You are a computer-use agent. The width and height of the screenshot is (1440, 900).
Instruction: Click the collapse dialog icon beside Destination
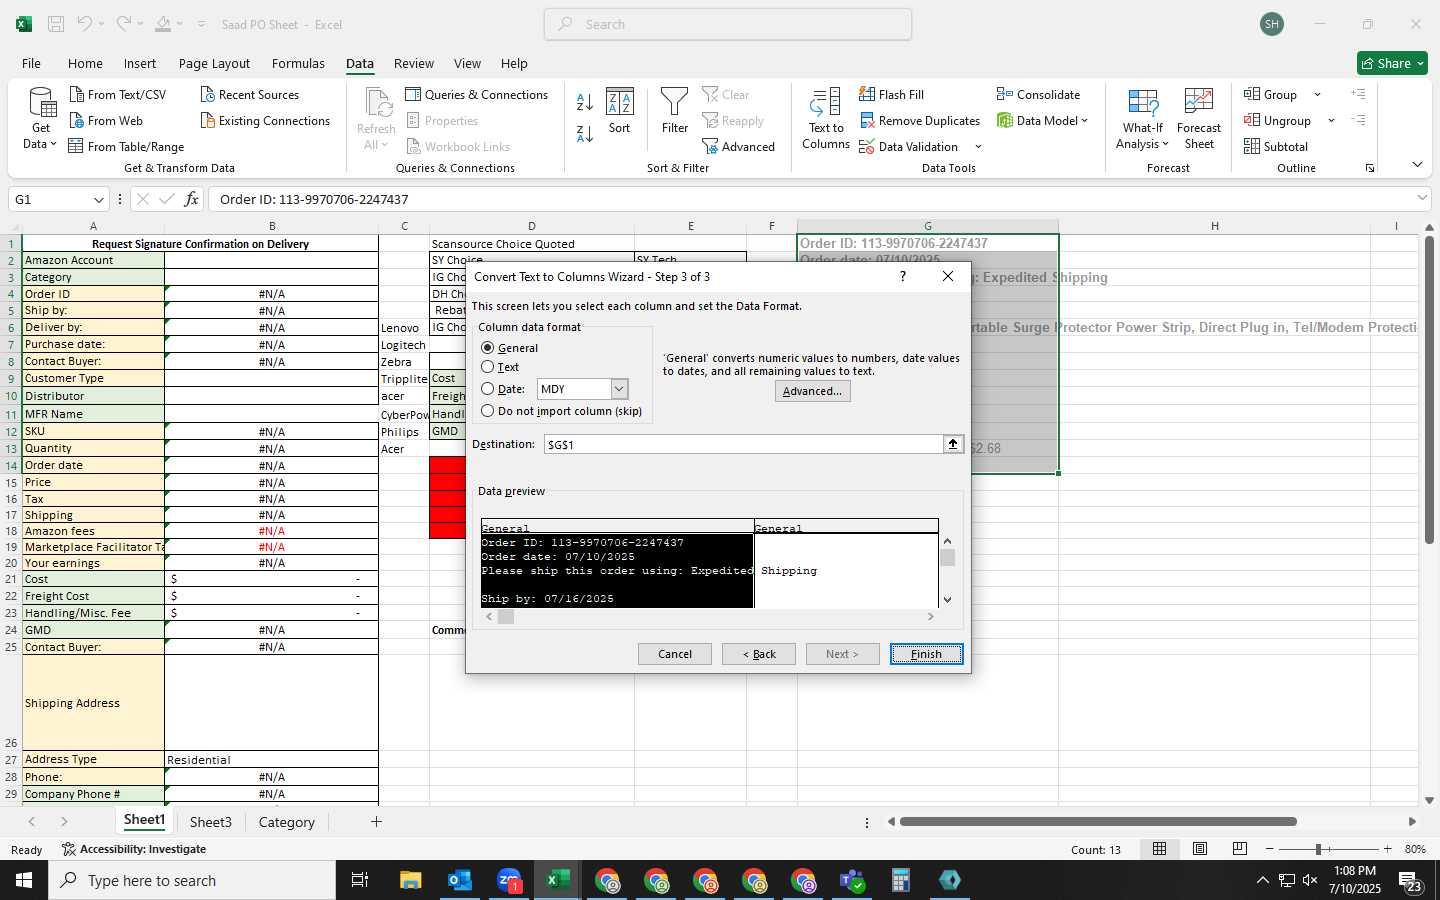(x=953, y=444)
